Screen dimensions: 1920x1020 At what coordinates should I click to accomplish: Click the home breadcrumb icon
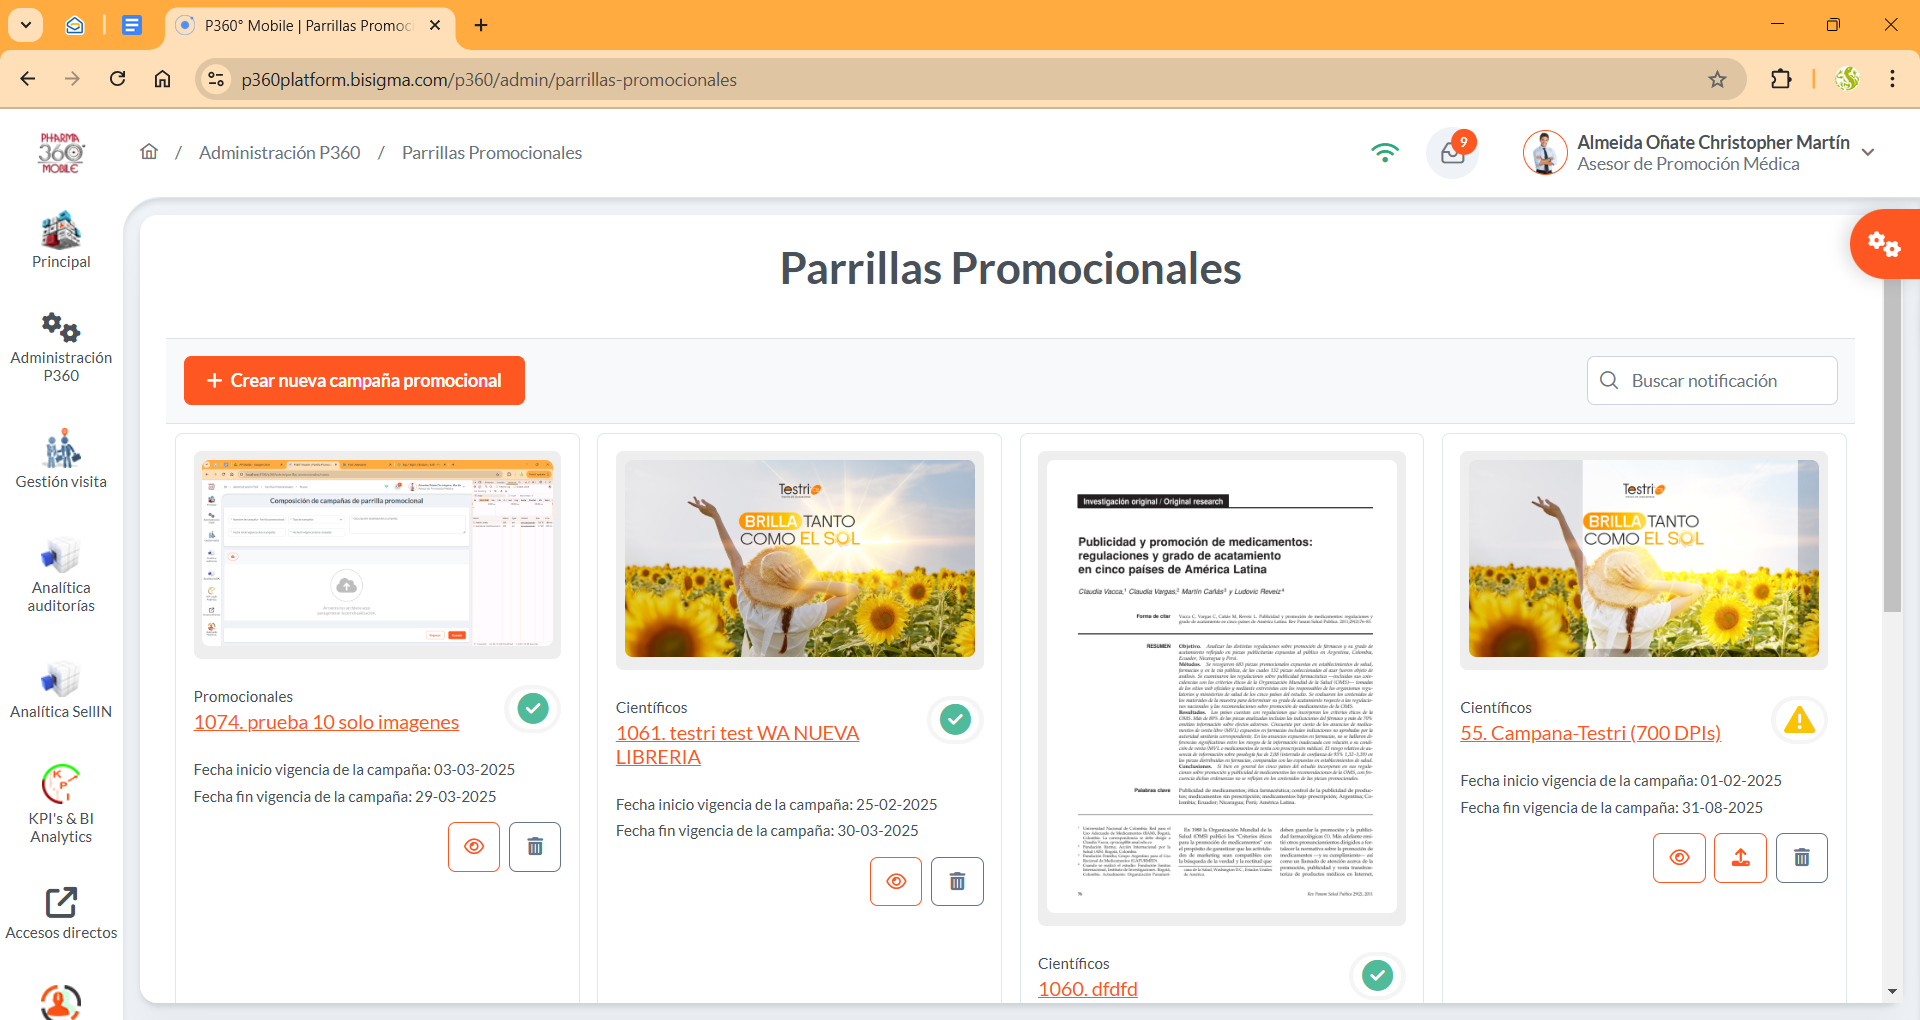point(149,152)
